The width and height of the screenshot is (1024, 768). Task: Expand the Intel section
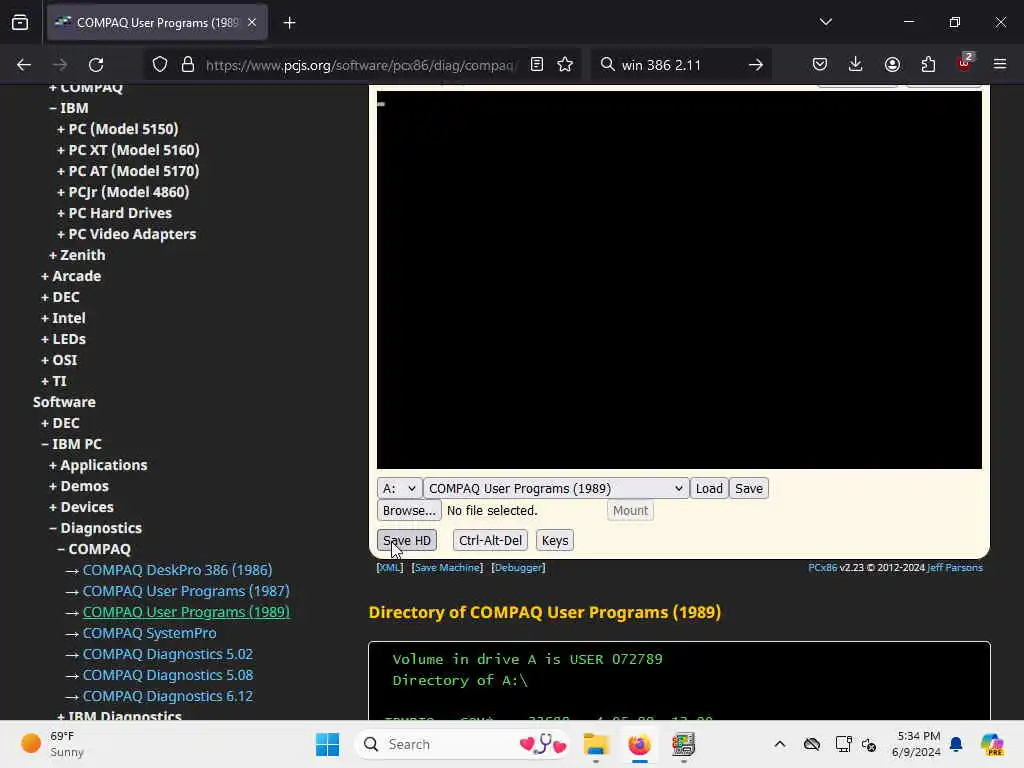[x=63, y=317]
